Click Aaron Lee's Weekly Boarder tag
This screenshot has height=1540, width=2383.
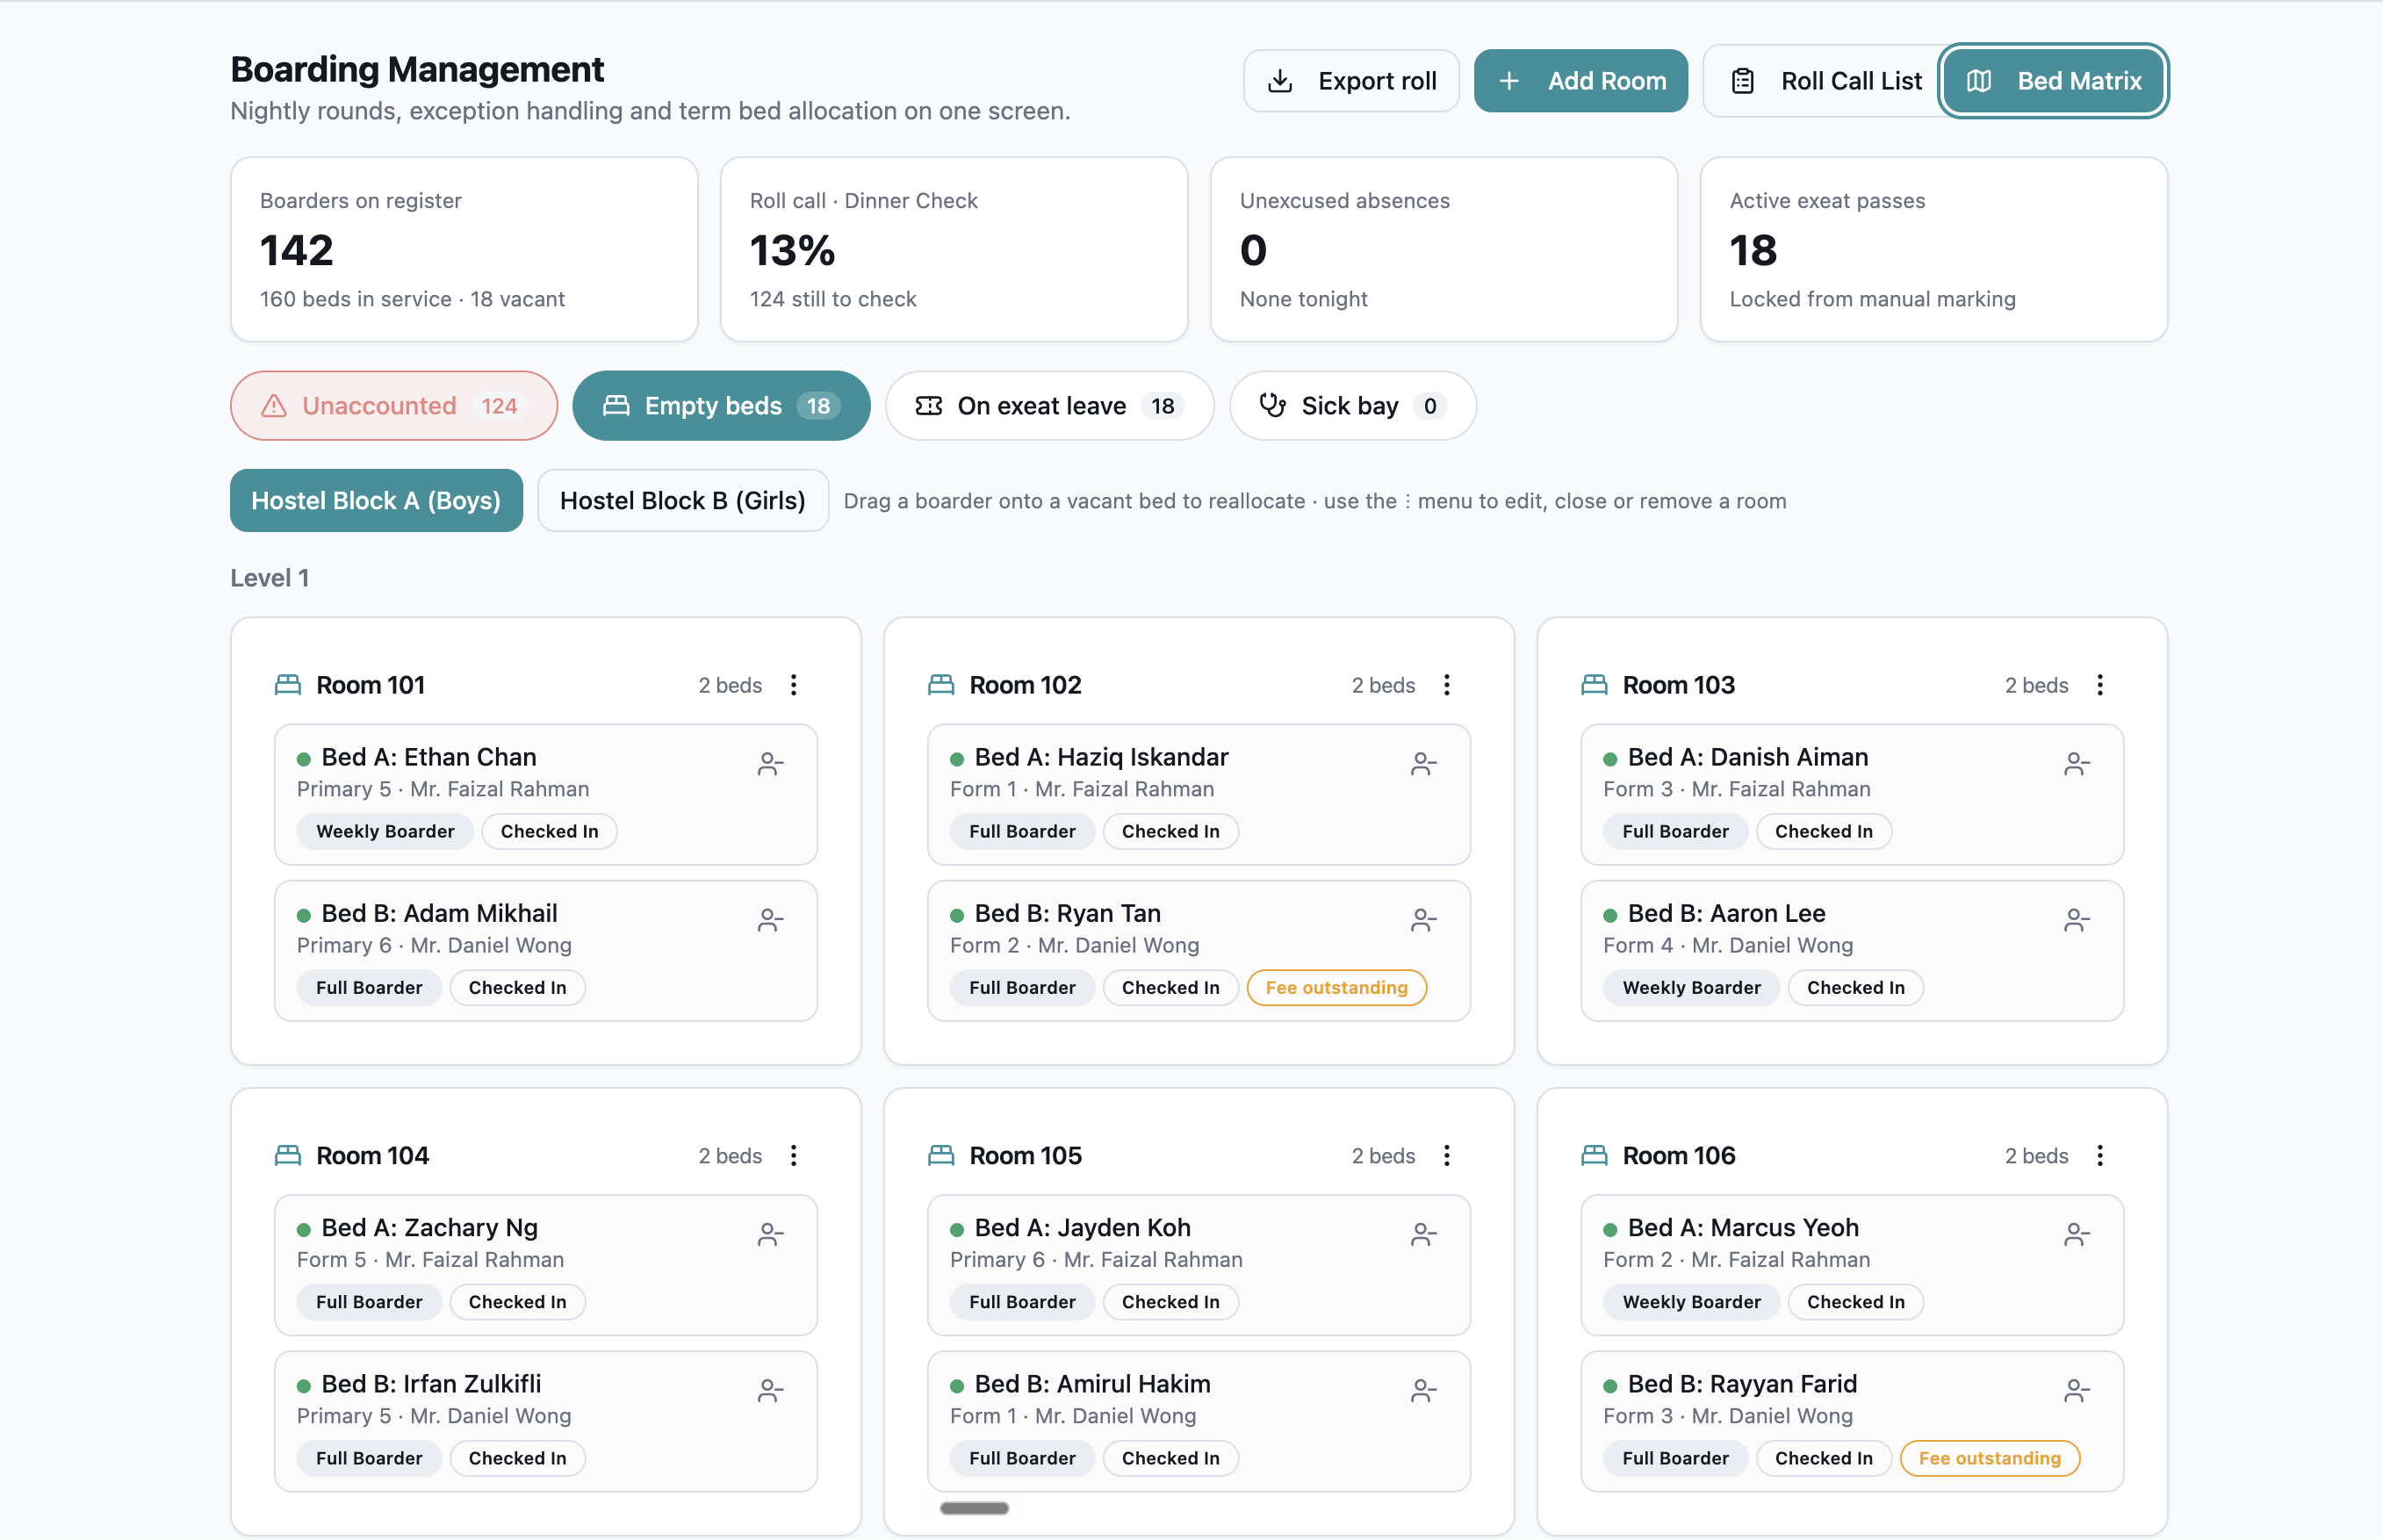tap(1692, 988)
